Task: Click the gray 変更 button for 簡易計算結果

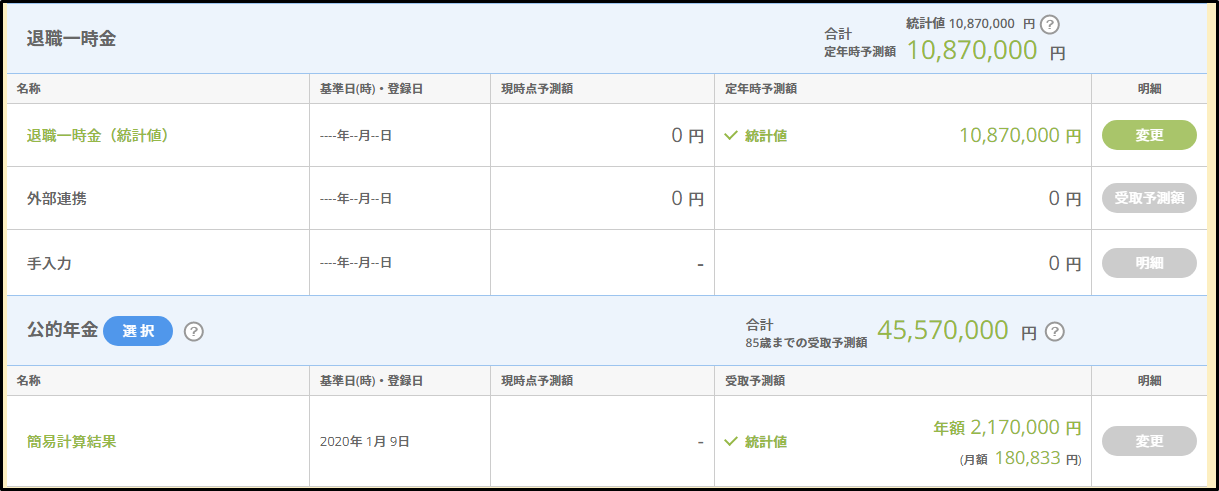Action: tap(1149, 441)
